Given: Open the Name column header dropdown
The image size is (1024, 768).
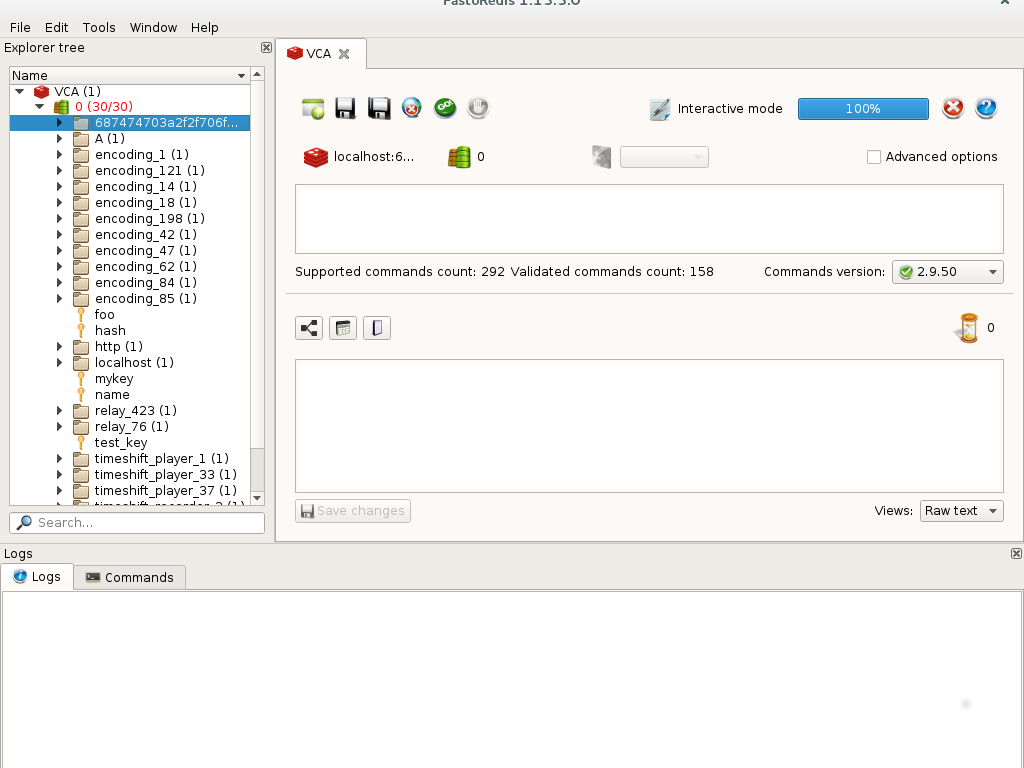Looking at the screenshot, I should click(241, 76).
